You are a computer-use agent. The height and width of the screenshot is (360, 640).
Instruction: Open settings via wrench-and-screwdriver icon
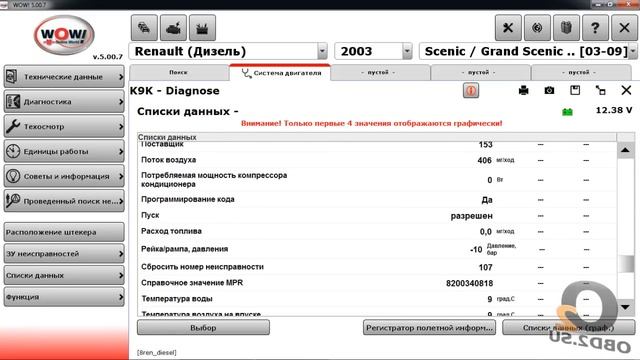pos(508,28)
